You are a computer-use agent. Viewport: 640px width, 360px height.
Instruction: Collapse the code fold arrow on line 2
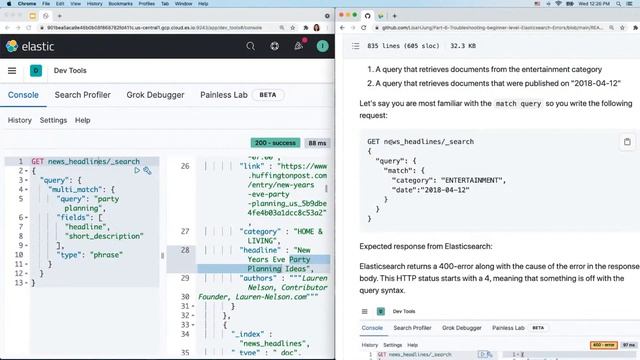point(27,171)
